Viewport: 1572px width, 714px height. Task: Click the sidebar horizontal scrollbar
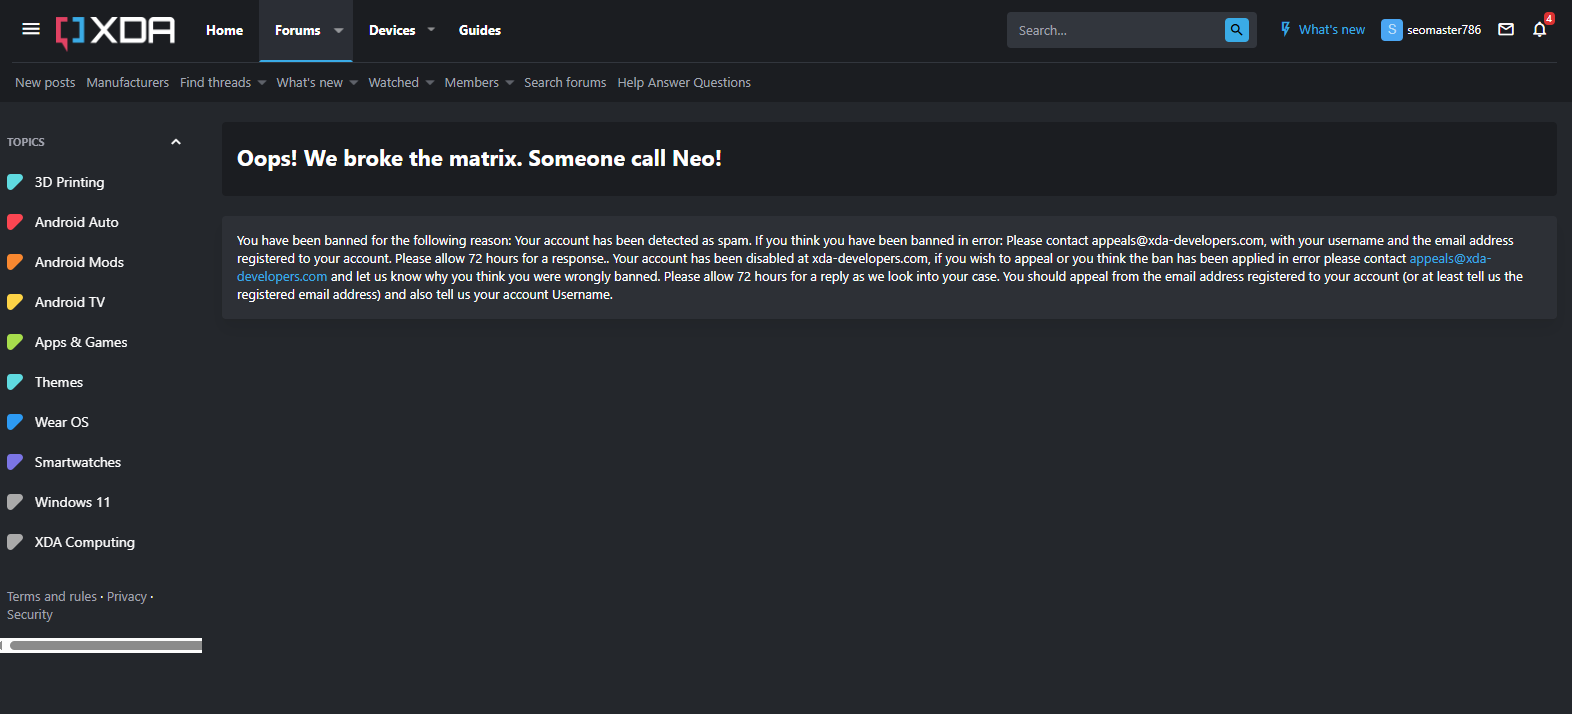coord(102,645)
